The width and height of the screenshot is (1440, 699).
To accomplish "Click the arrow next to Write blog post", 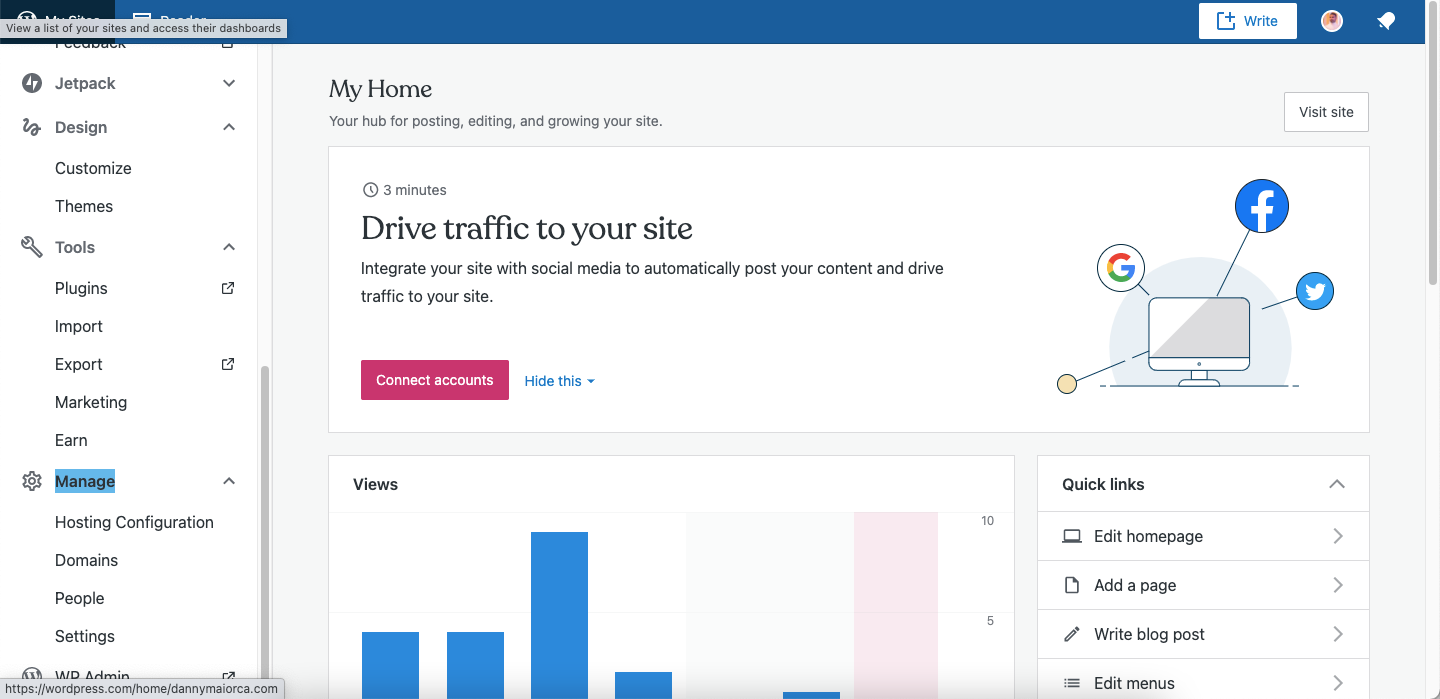I will click(x=1338, y=634).
